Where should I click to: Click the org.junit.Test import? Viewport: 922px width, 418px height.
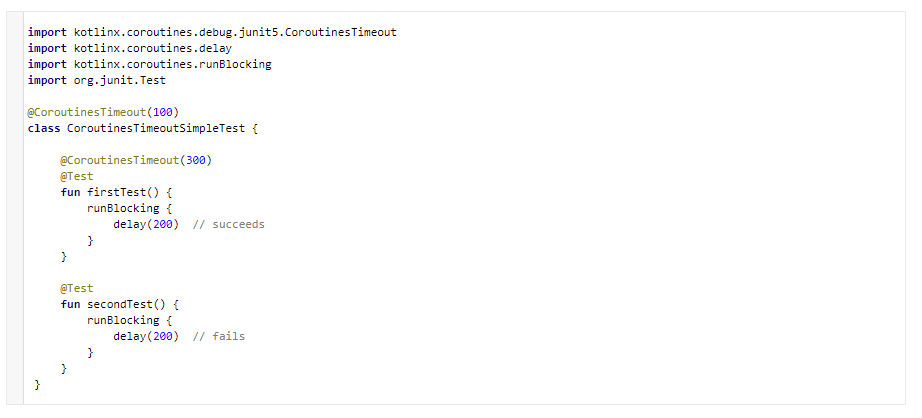pos(97,80)
